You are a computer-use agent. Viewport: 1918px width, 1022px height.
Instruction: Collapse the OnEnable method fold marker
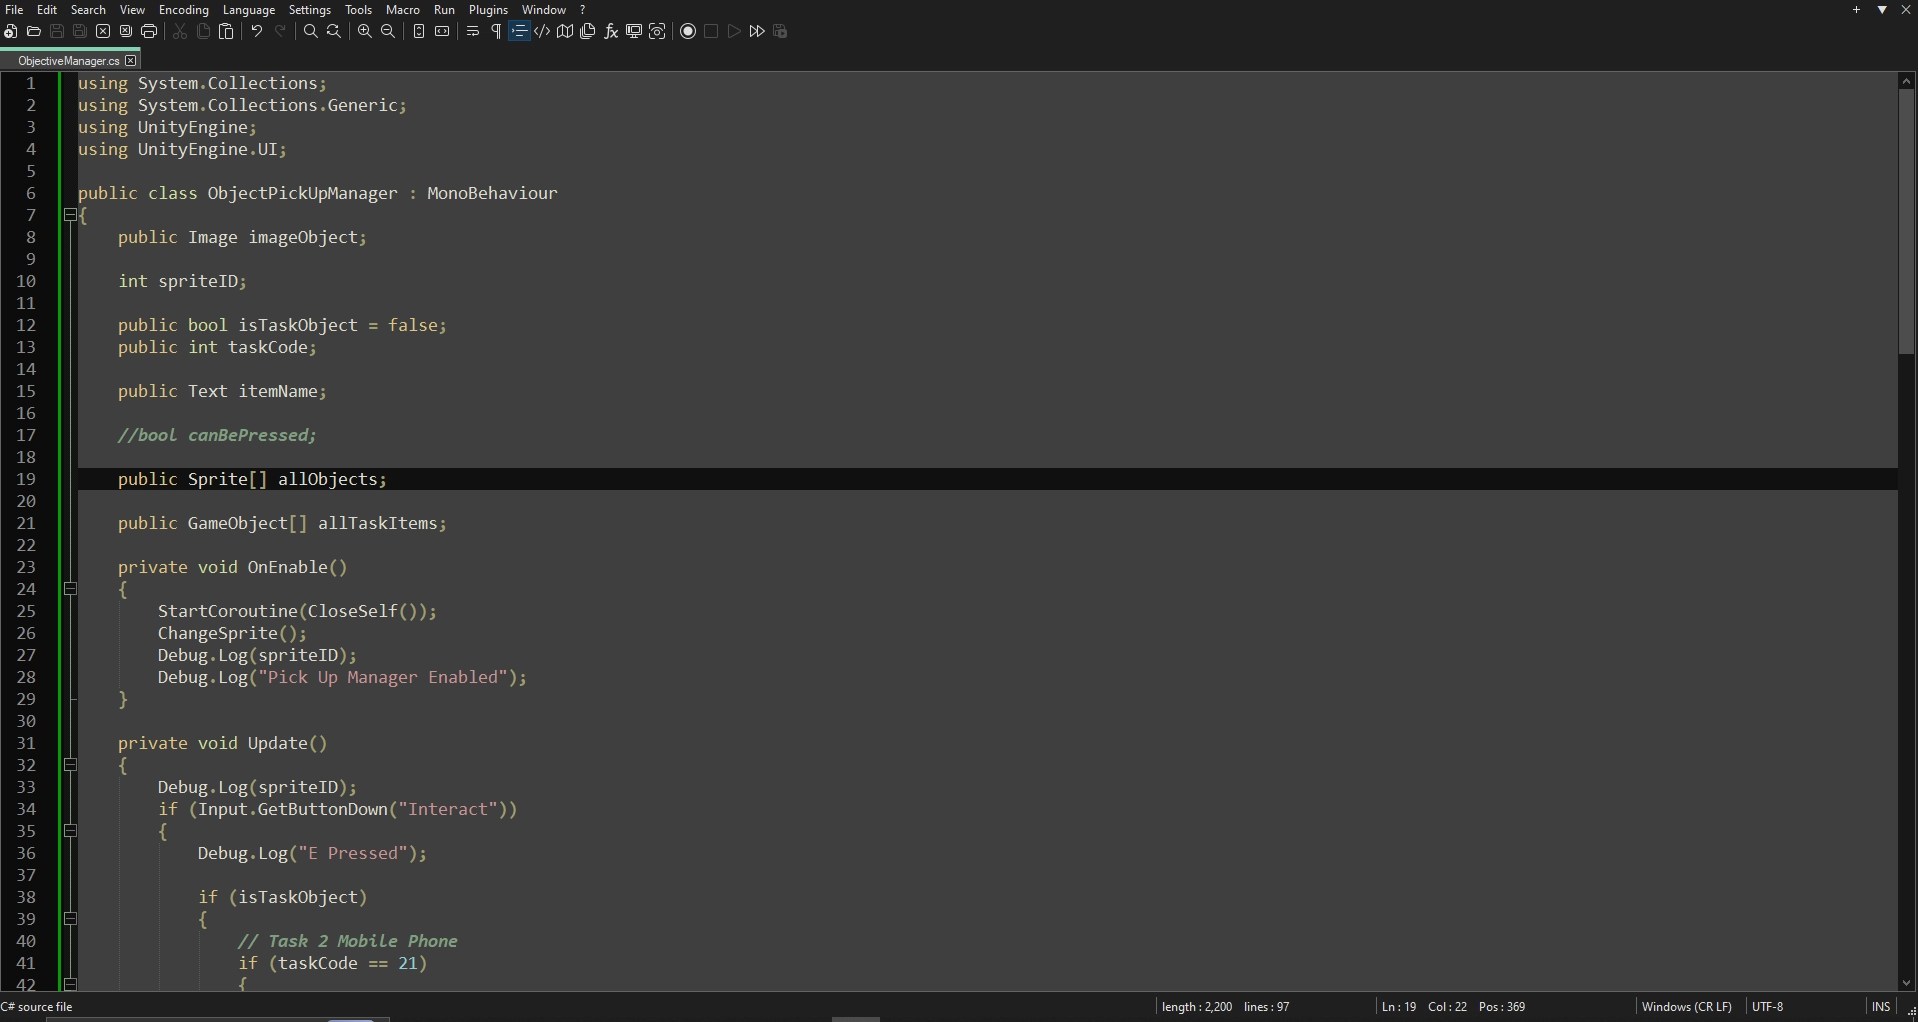tap(69, 590)
